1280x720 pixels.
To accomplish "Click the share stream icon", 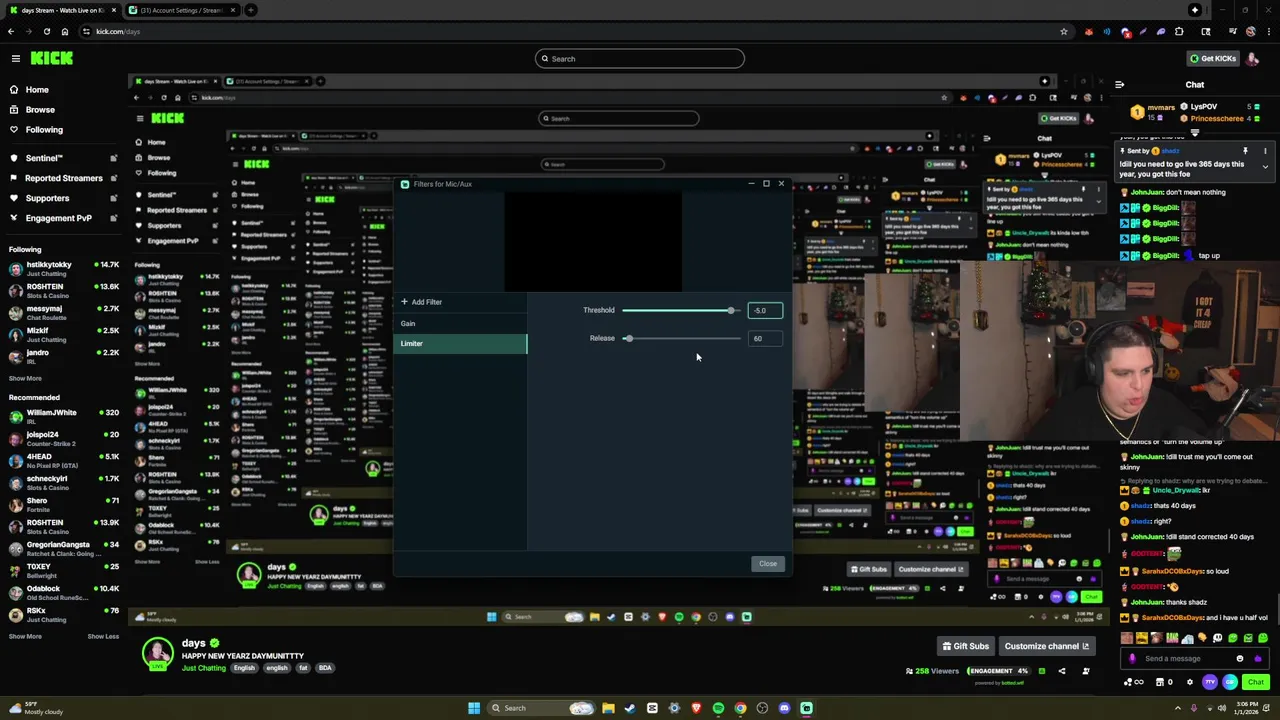I will 1062,671.
